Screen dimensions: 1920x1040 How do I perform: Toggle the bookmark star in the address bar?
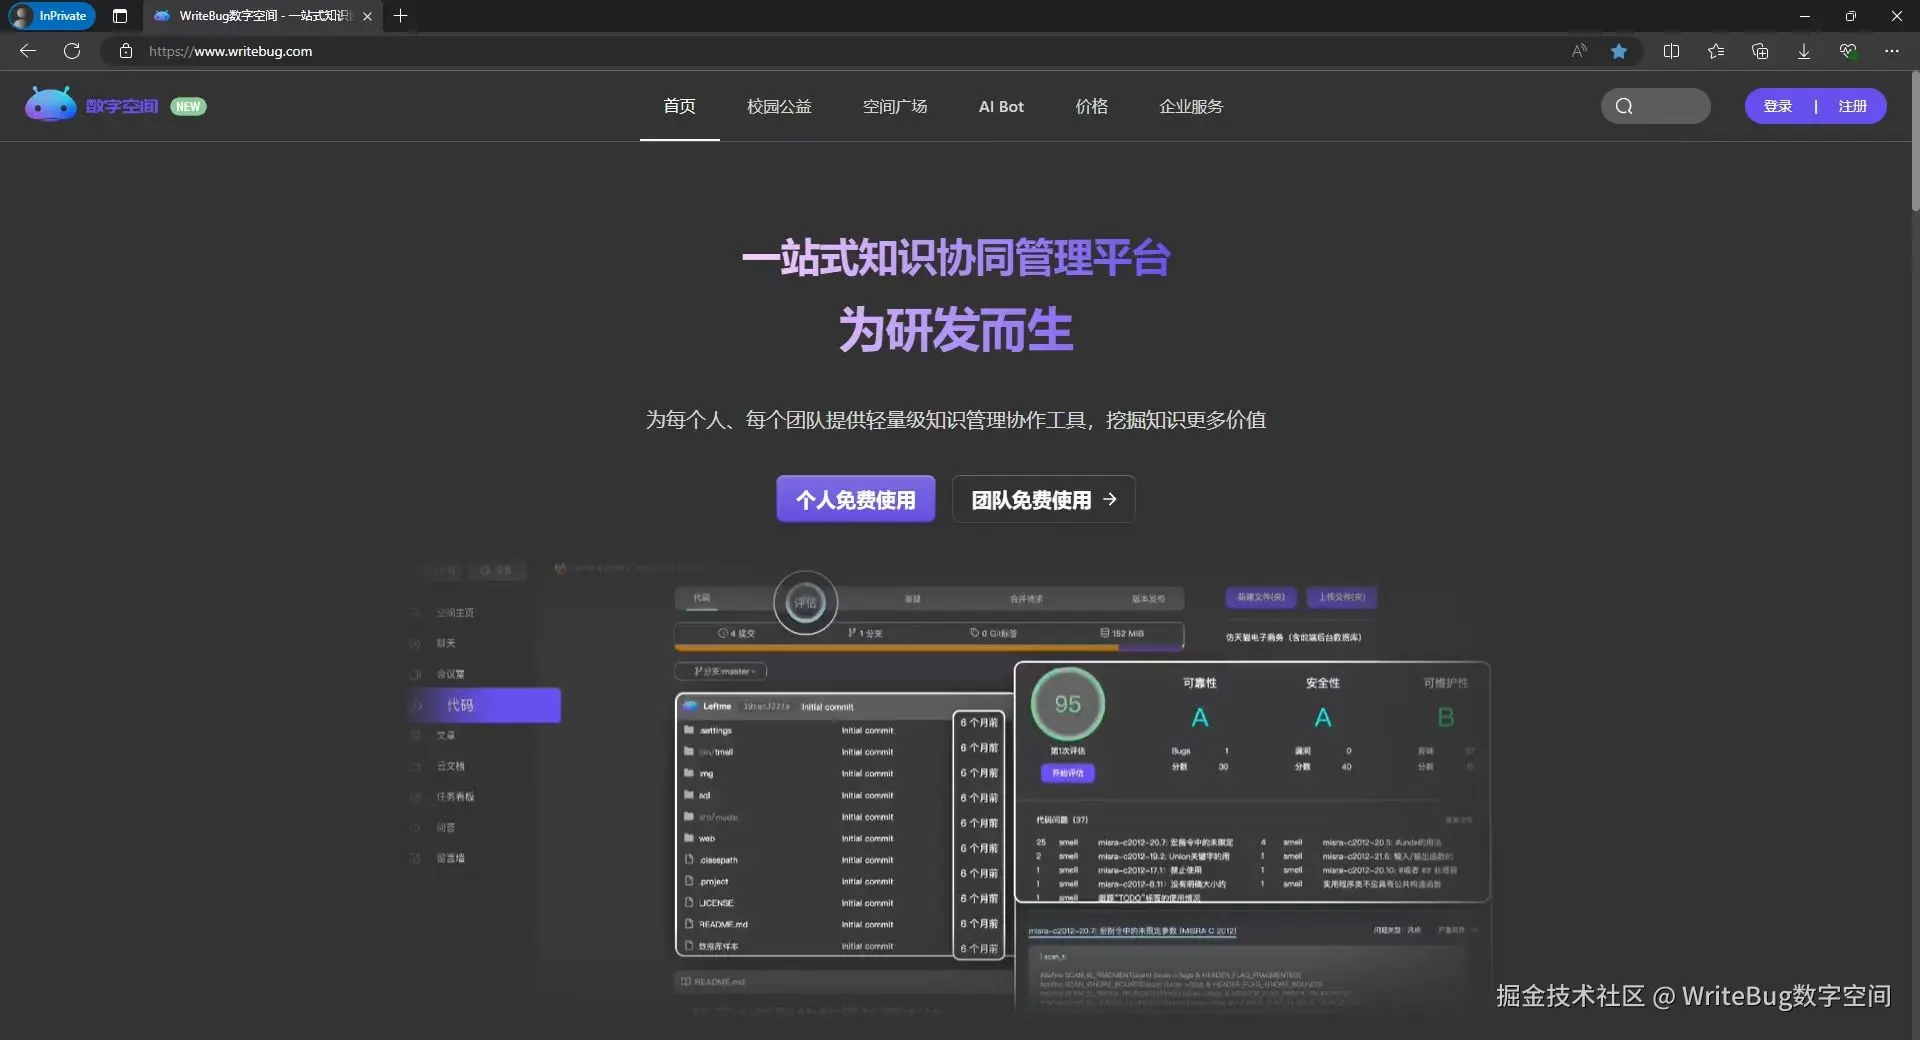(x=1620, y=51)
